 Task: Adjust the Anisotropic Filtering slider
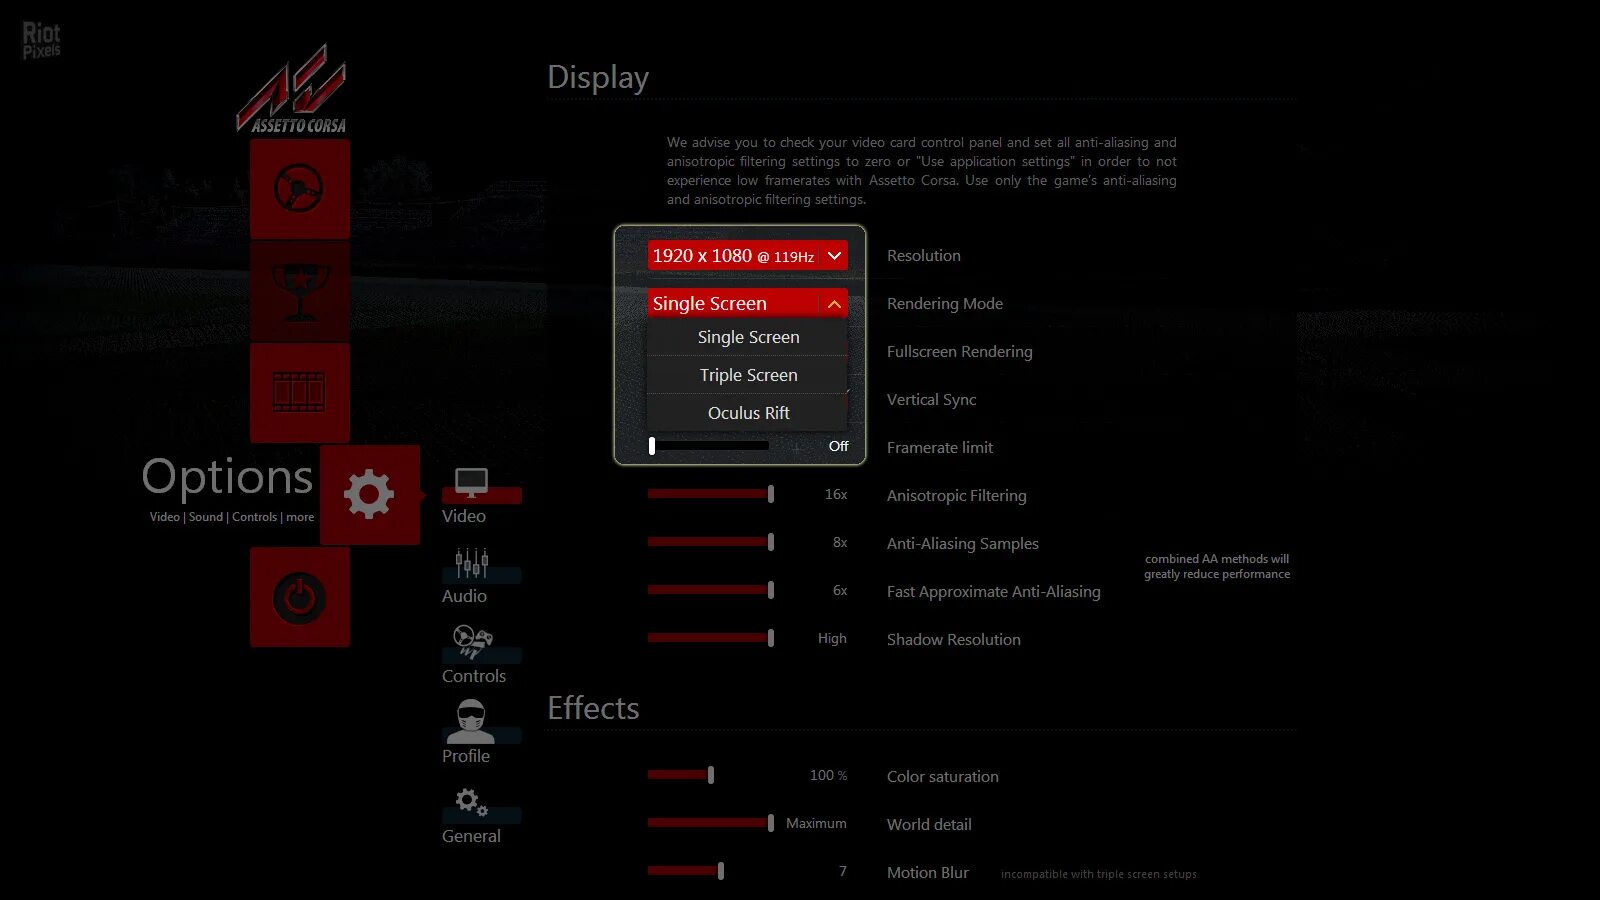(x=710, y=494)
